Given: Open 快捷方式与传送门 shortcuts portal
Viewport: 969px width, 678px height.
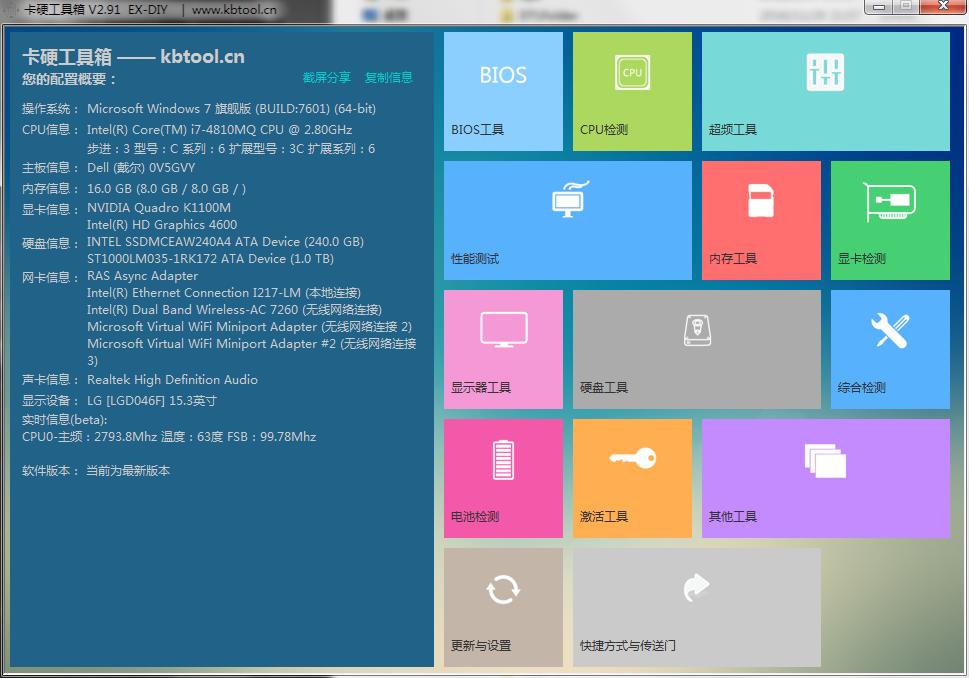Looking at the screenshot, I should 695,606.
